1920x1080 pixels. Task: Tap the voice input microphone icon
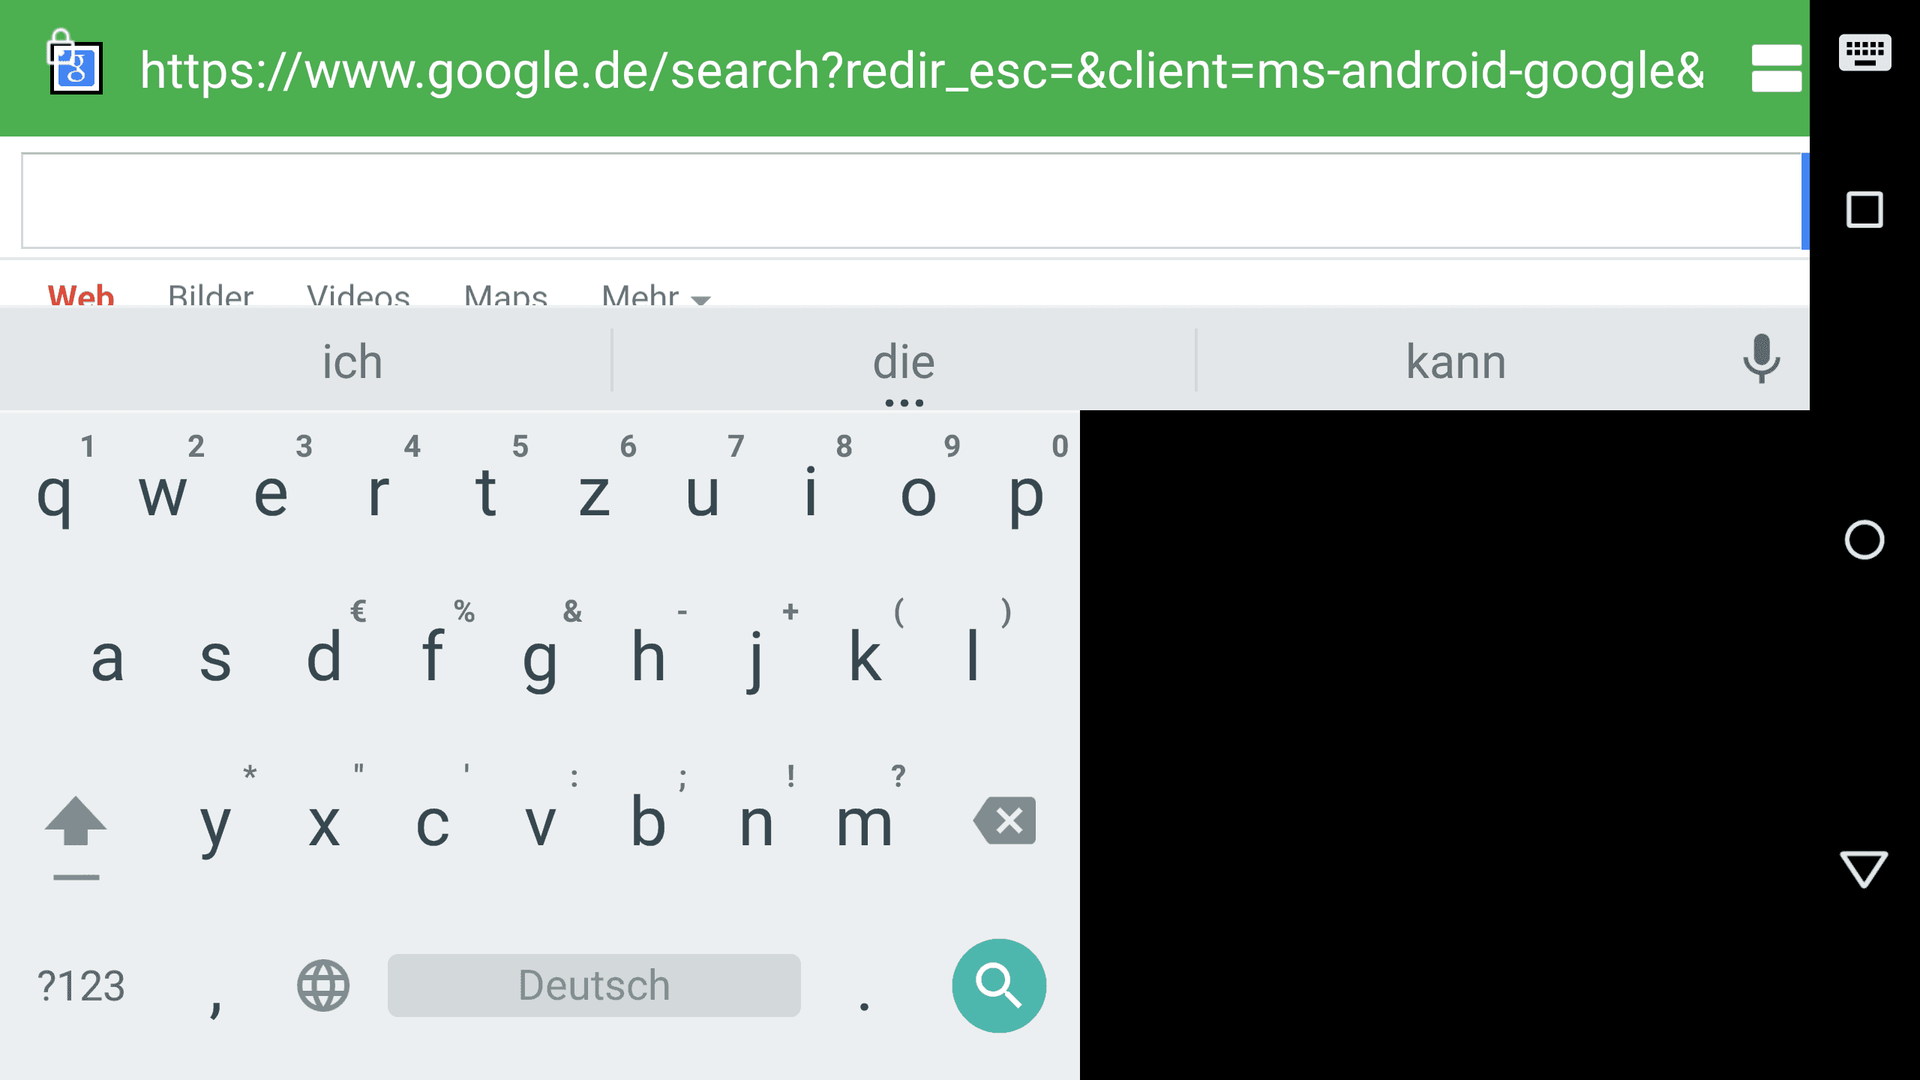click(x=1761, y=359)
